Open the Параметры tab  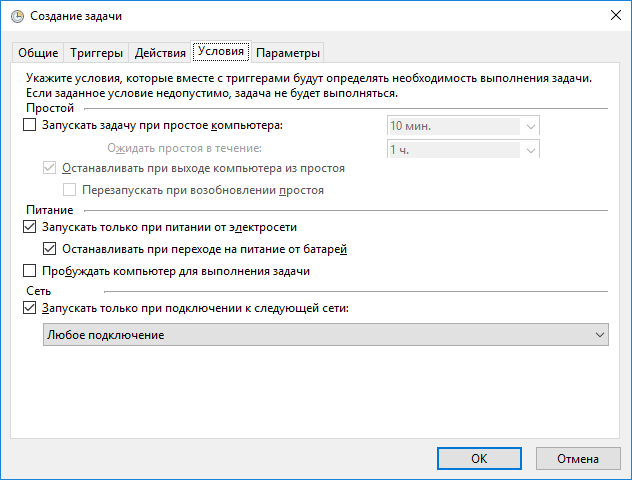pos(288,53)
